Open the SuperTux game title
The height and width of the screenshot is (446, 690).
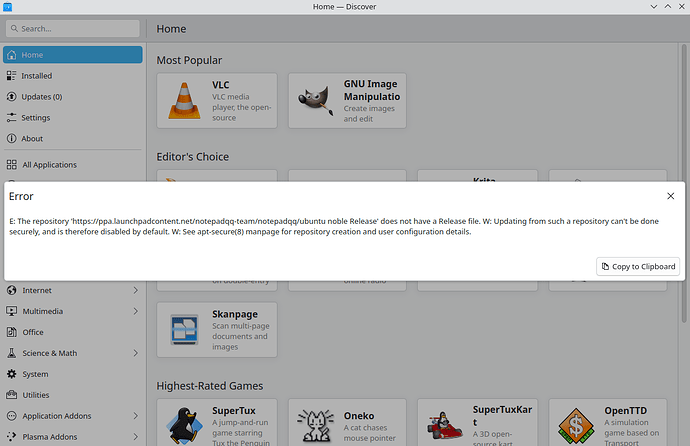click(x=234, y=410)
